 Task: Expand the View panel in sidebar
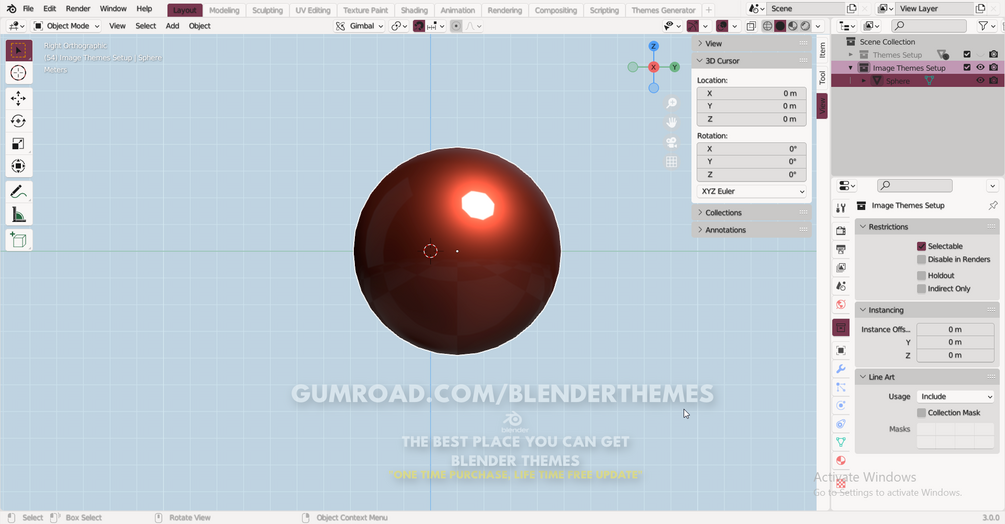point(751,44)
